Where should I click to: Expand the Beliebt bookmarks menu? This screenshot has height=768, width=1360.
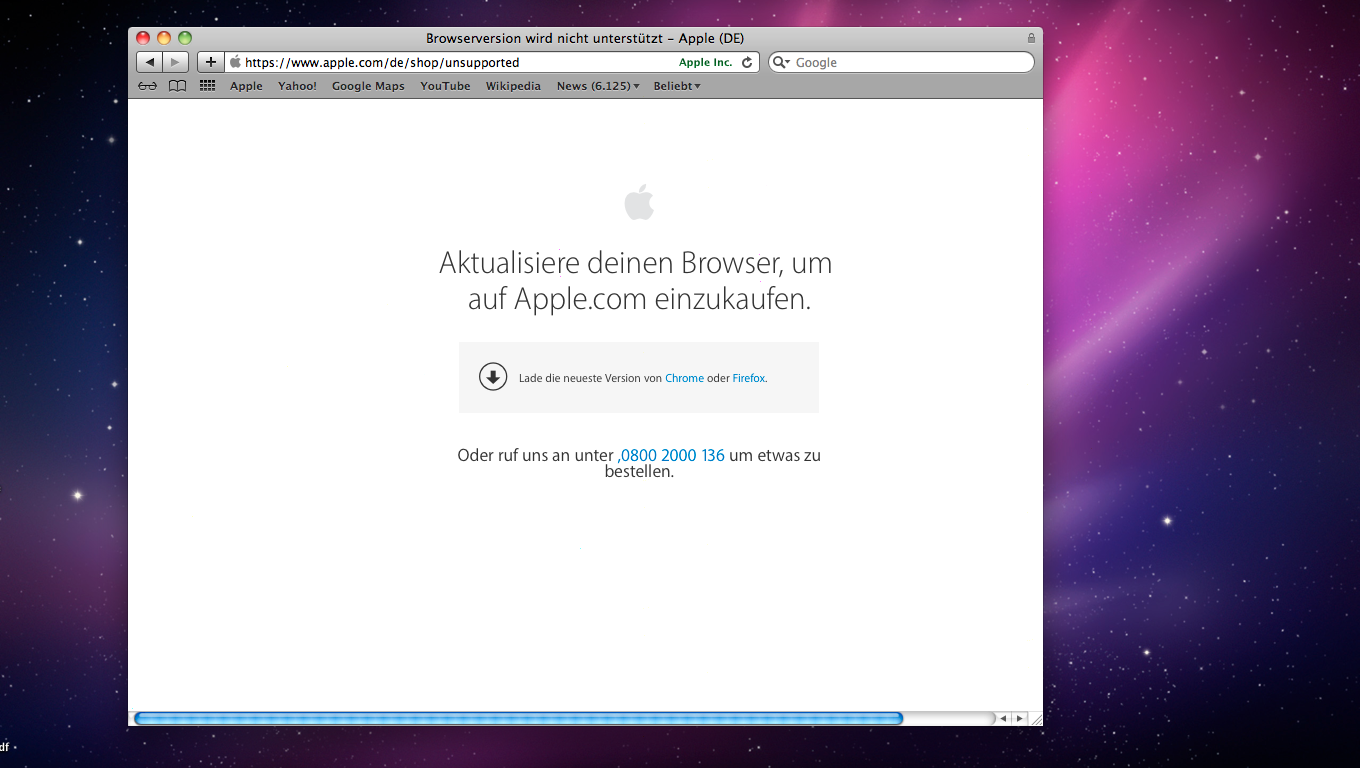(x=677, y=86)
